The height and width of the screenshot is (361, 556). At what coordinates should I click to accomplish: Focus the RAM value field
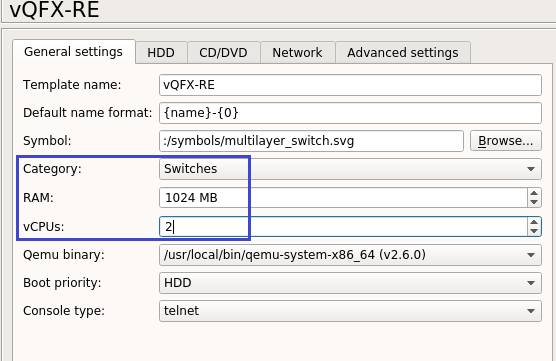343,198
